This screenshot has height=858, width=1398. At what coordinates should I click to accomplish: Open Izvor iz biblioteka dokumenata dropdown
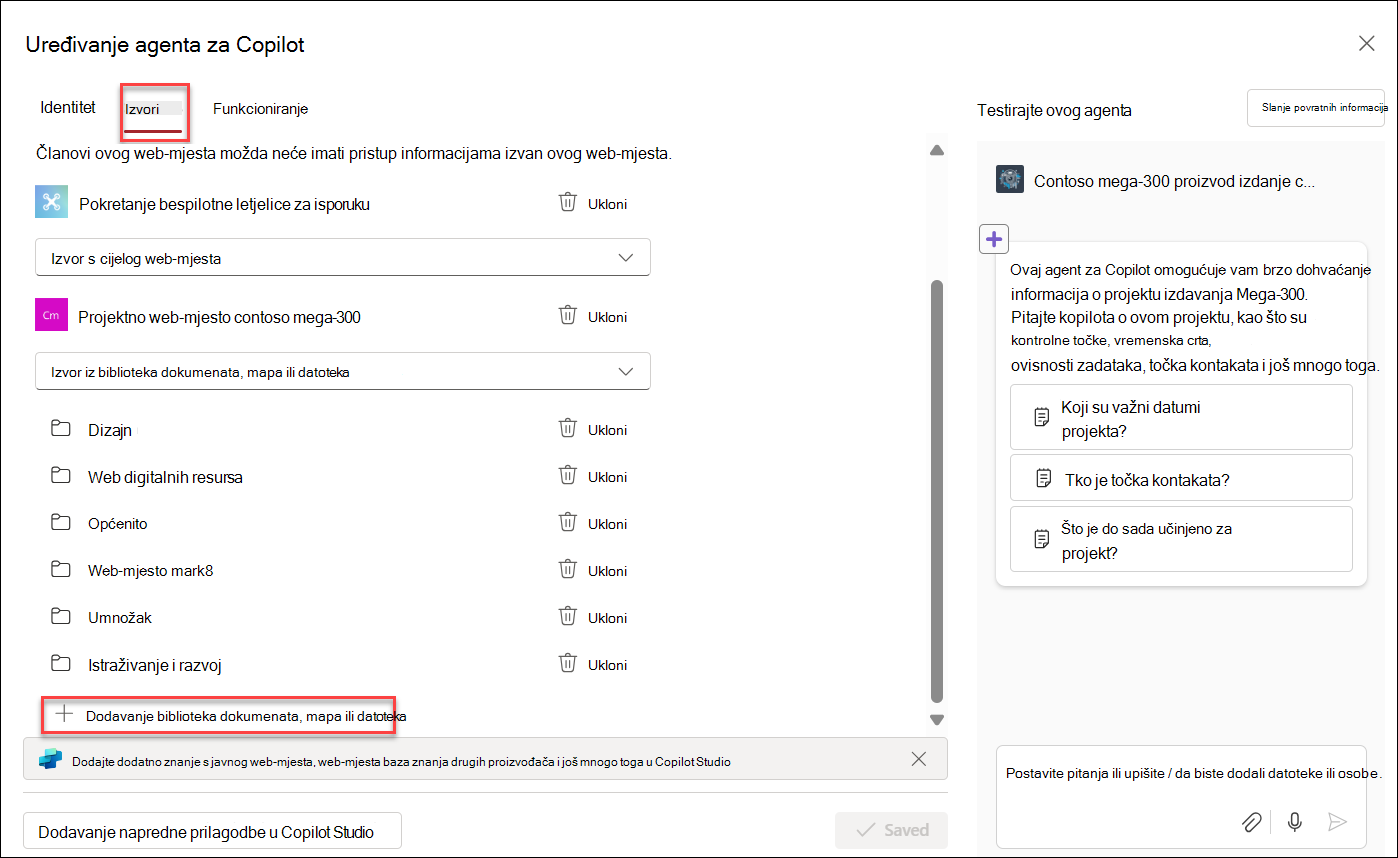343,371
